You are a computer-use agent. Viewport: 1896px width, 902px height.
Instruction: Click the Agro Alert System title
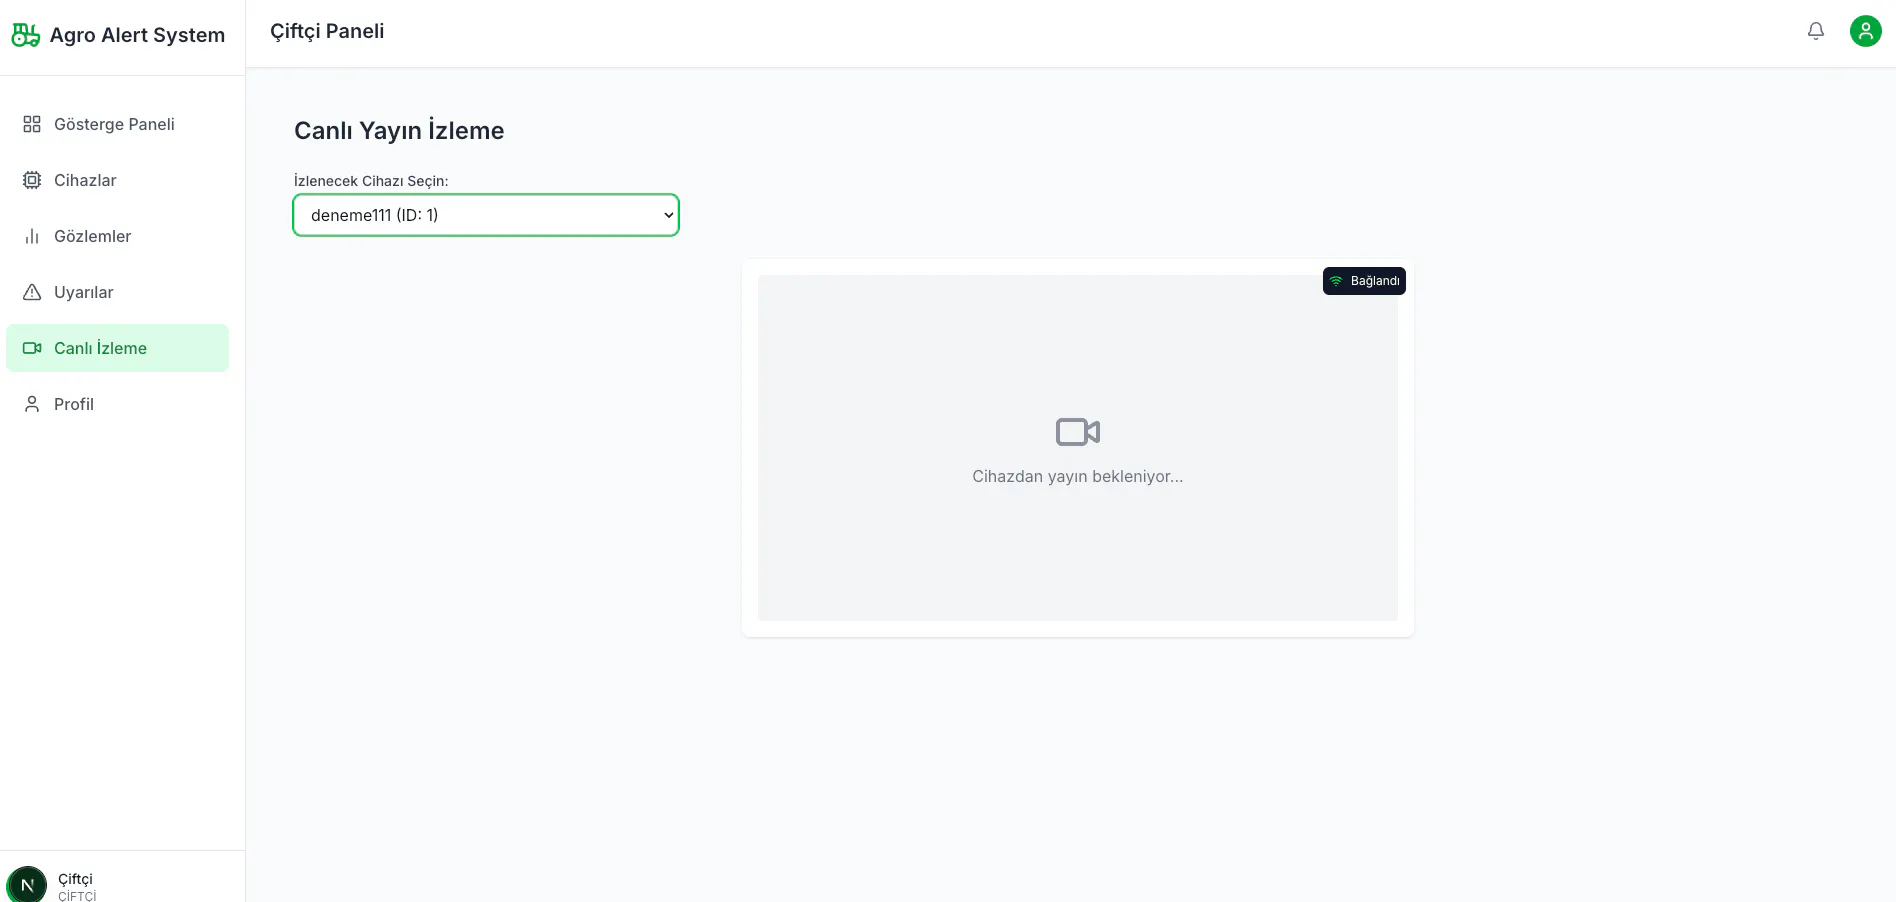137,35
